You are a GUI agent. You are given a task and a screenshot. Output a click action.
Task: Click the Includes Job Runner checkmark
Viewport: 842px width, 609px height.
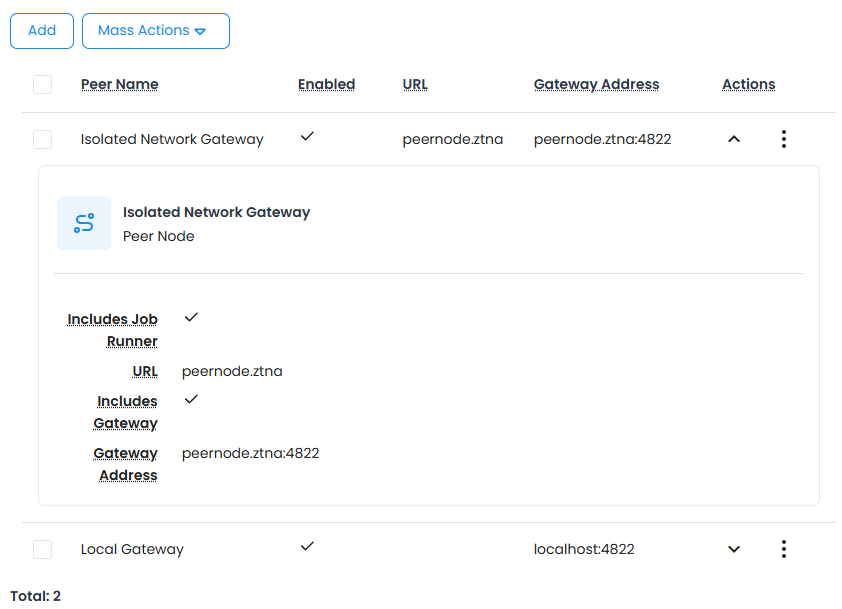coord(190,317)
